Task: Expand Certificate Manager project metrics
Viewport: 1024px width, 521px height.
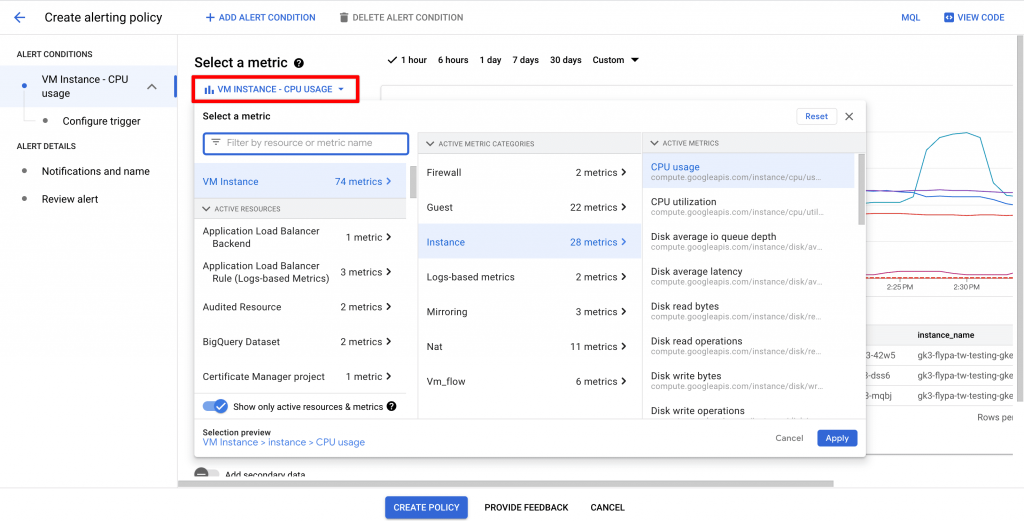Action: (300, 377)
